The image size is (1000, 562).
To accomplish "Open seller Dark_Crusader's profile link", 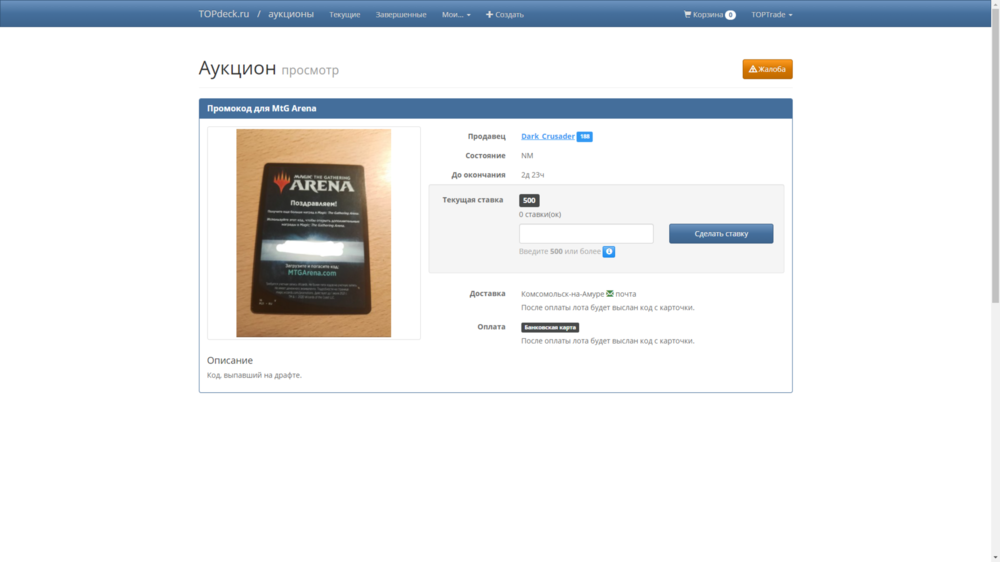I will (x=547, y=136).
